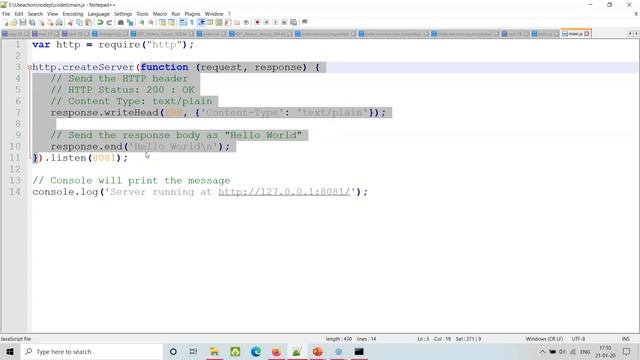Click the Save All toolbar icon
The width and height of the screenshot is (640, 360).
click(x=32, y=22)
